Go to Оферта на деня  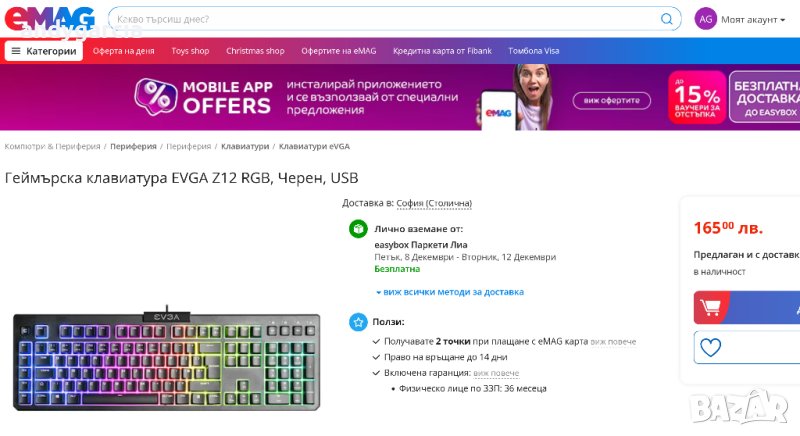pyautogui.click(x=124, y=51)
